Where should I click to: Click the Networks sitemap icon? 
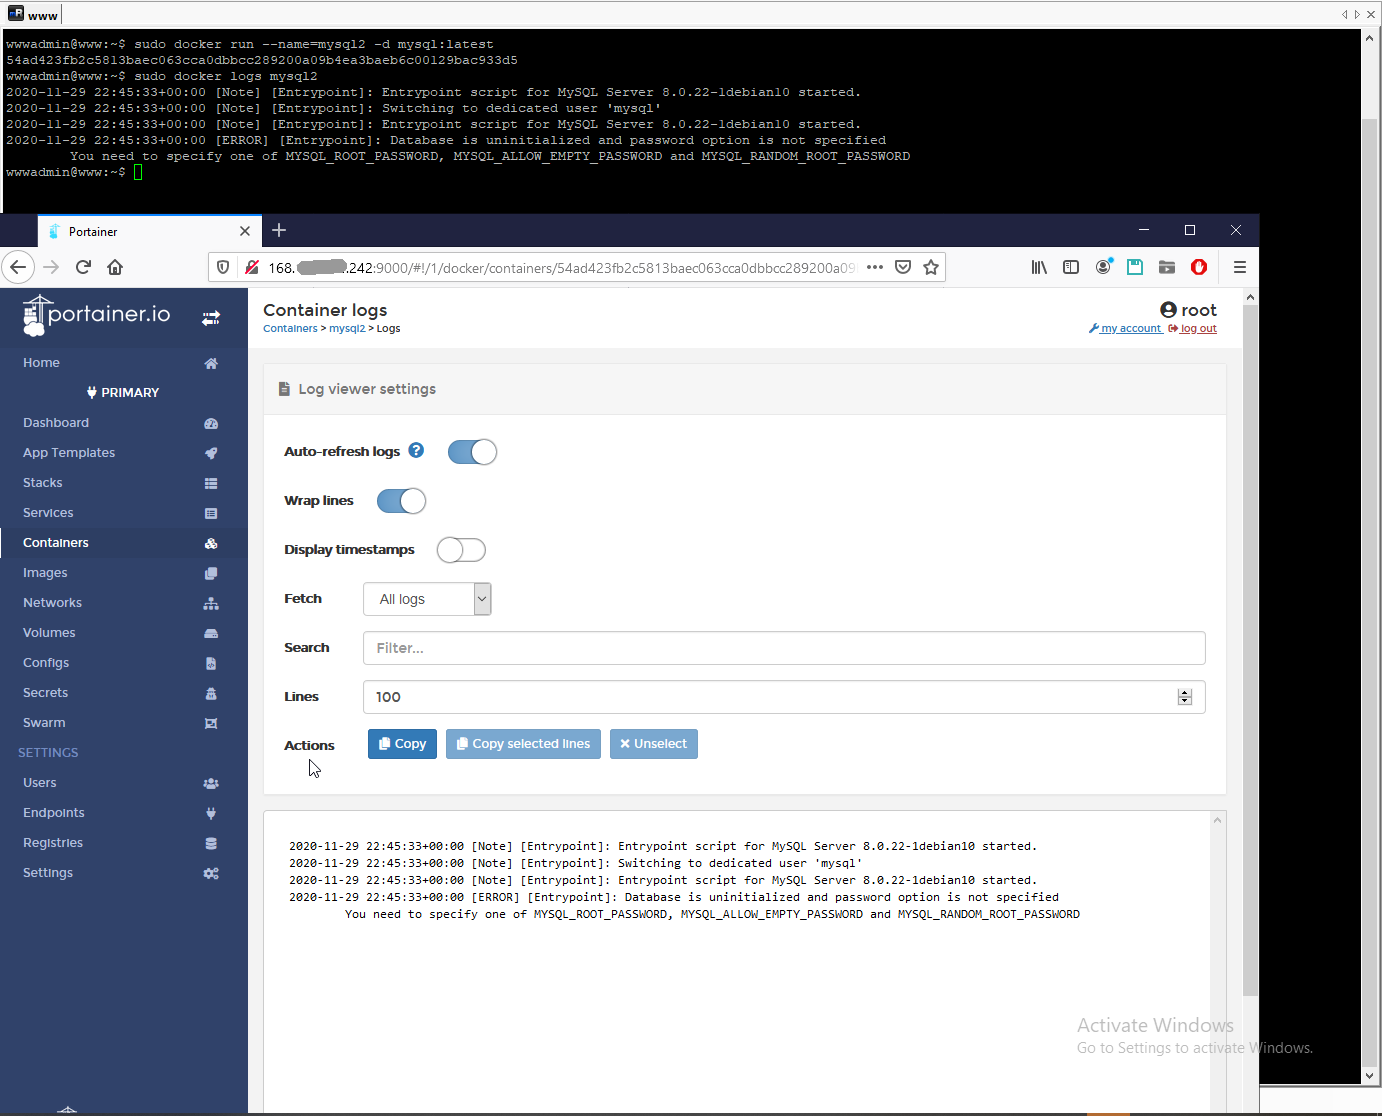click(211, 603)
